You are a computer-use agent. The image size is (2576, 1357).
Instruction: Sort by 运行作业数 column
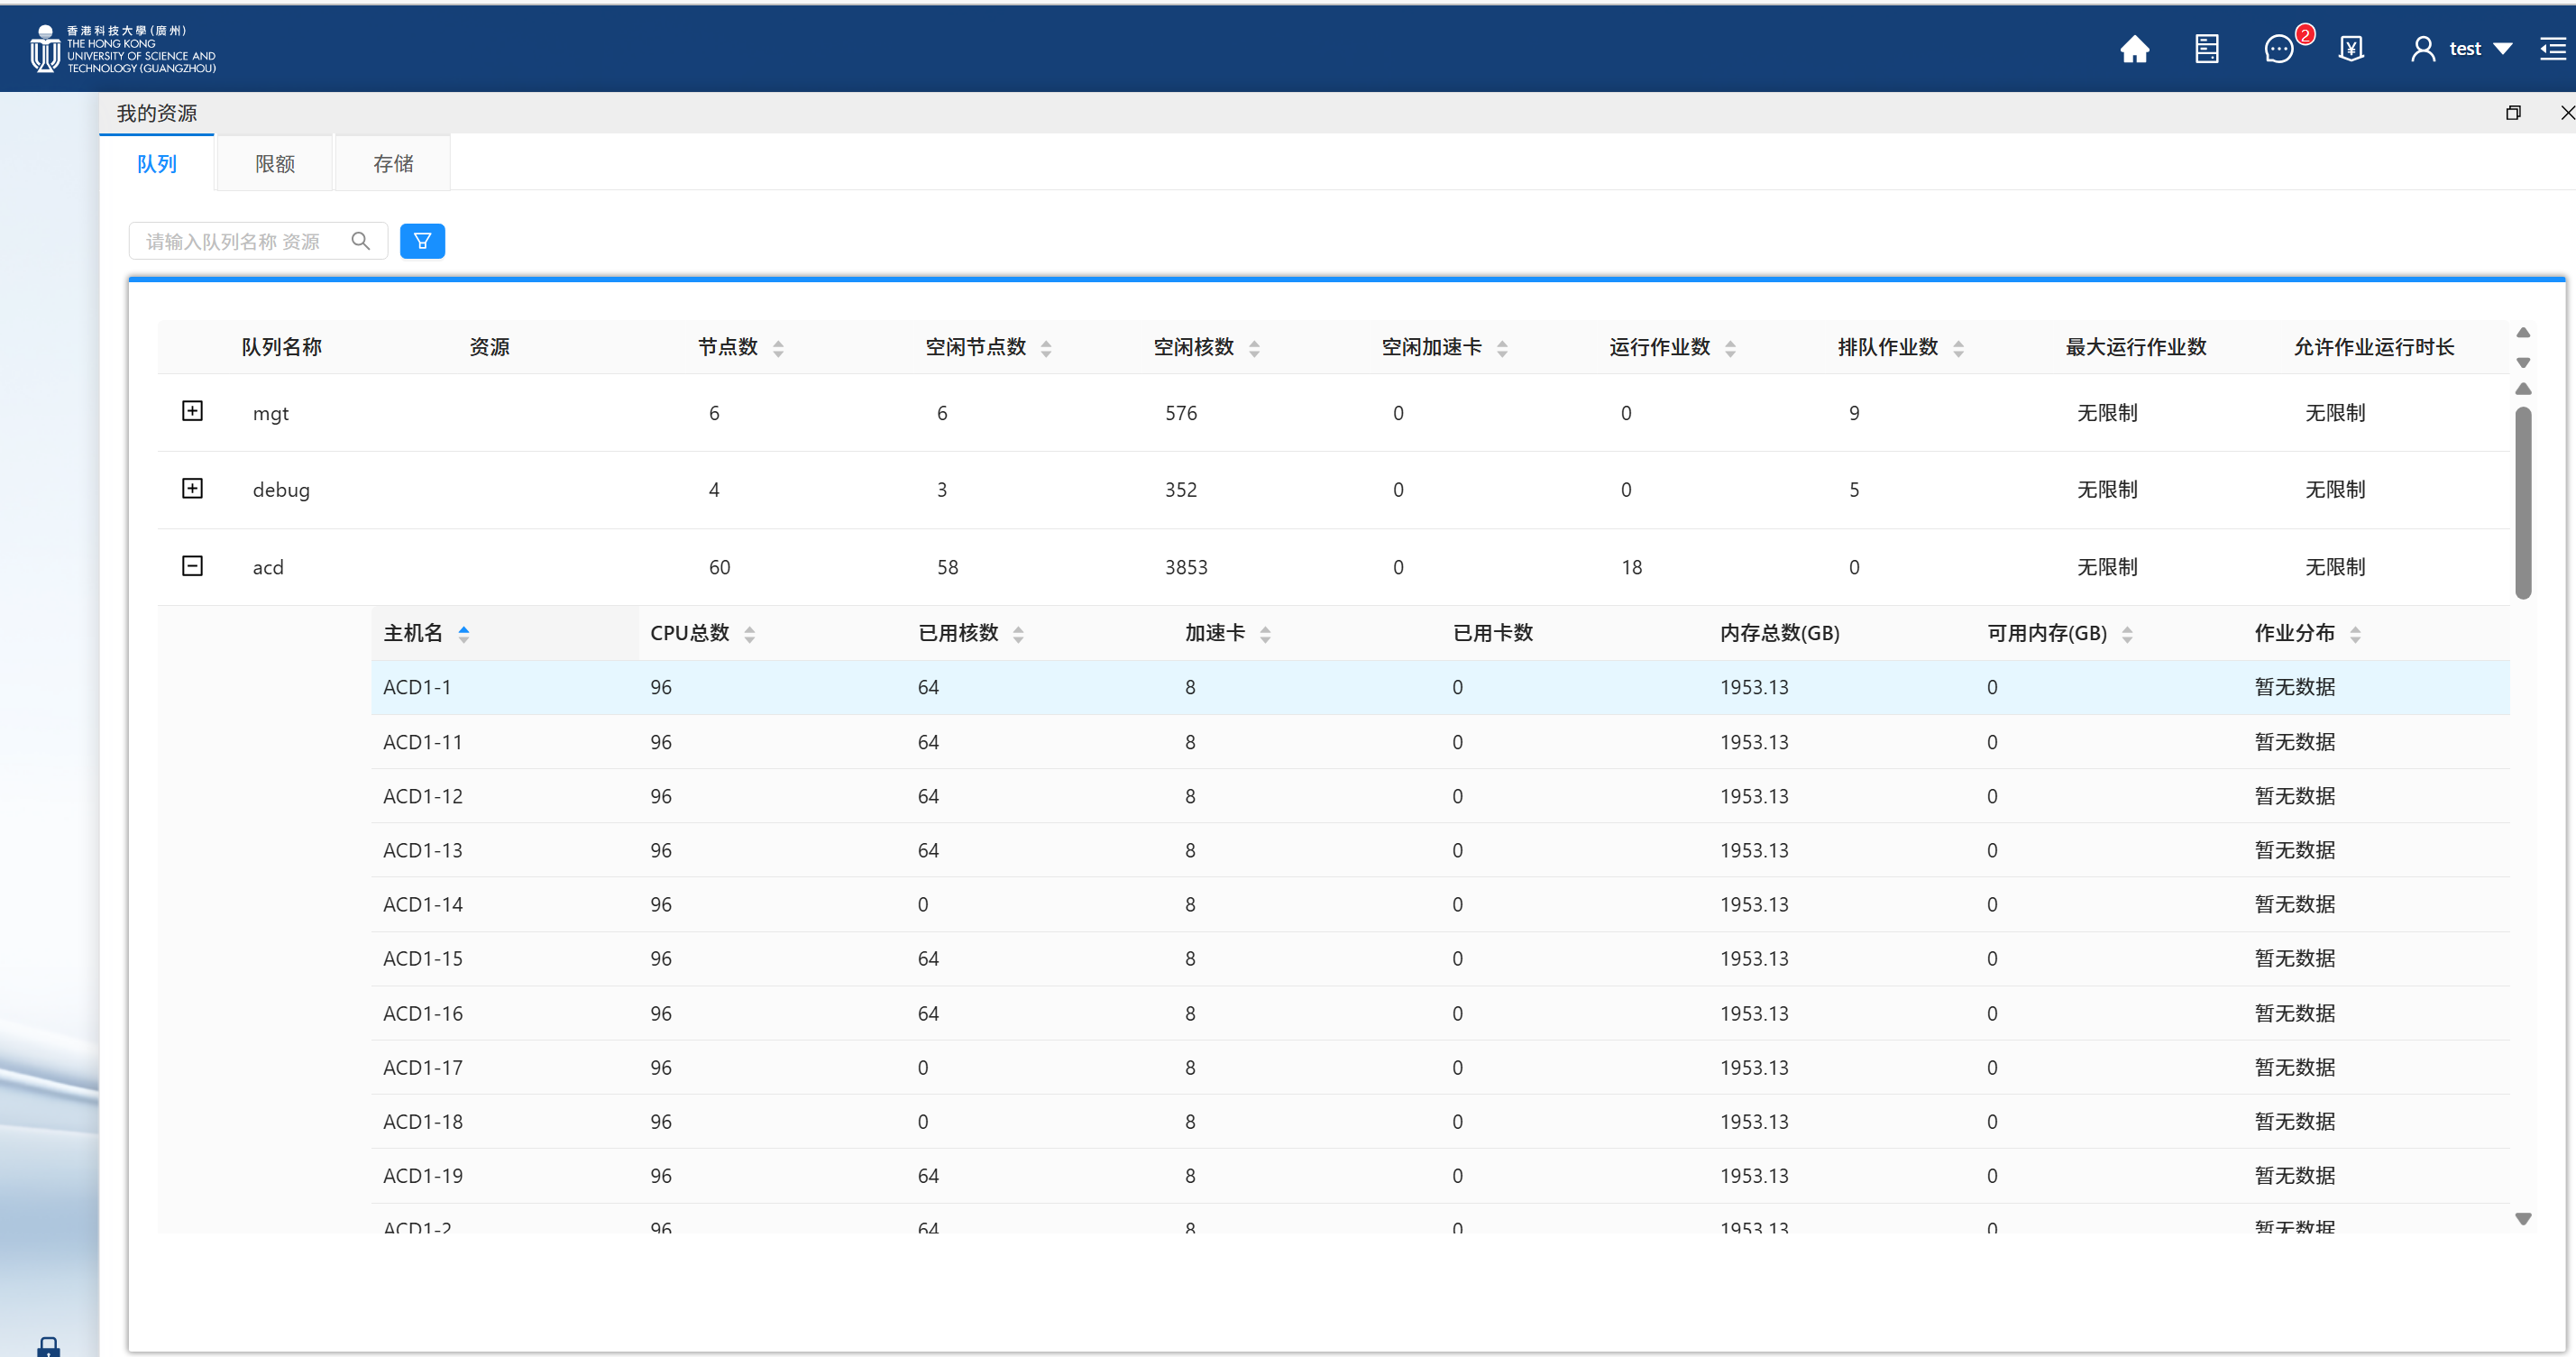point(1730,348)
